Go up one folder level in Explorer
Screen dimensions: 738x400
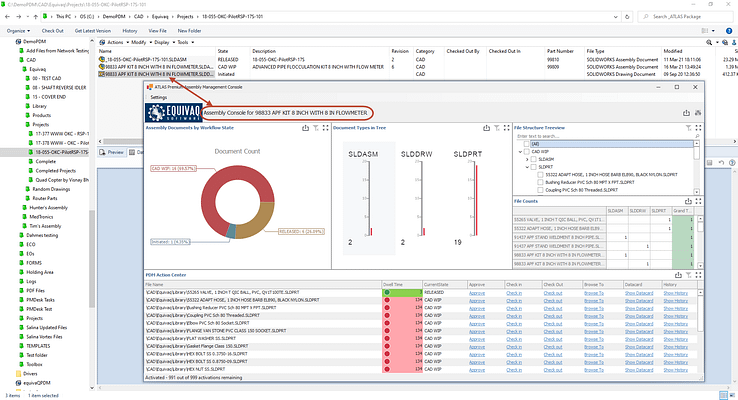click(x=36, y=16)
